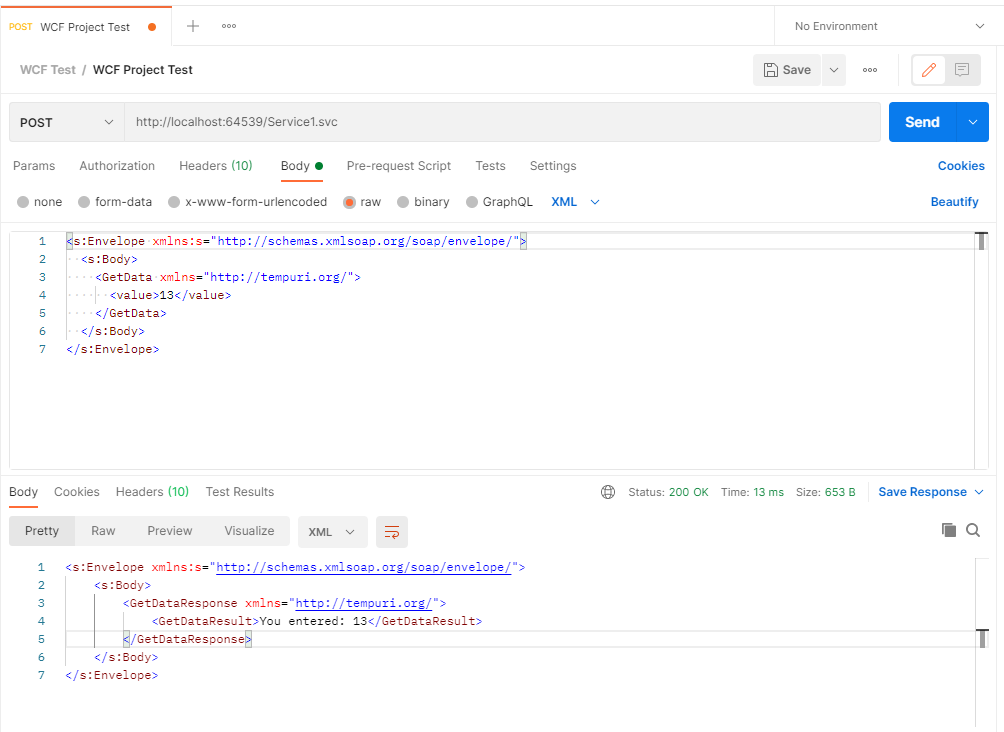Open the comments icon
Screen dimensions: 1004x732
(962, 70)
